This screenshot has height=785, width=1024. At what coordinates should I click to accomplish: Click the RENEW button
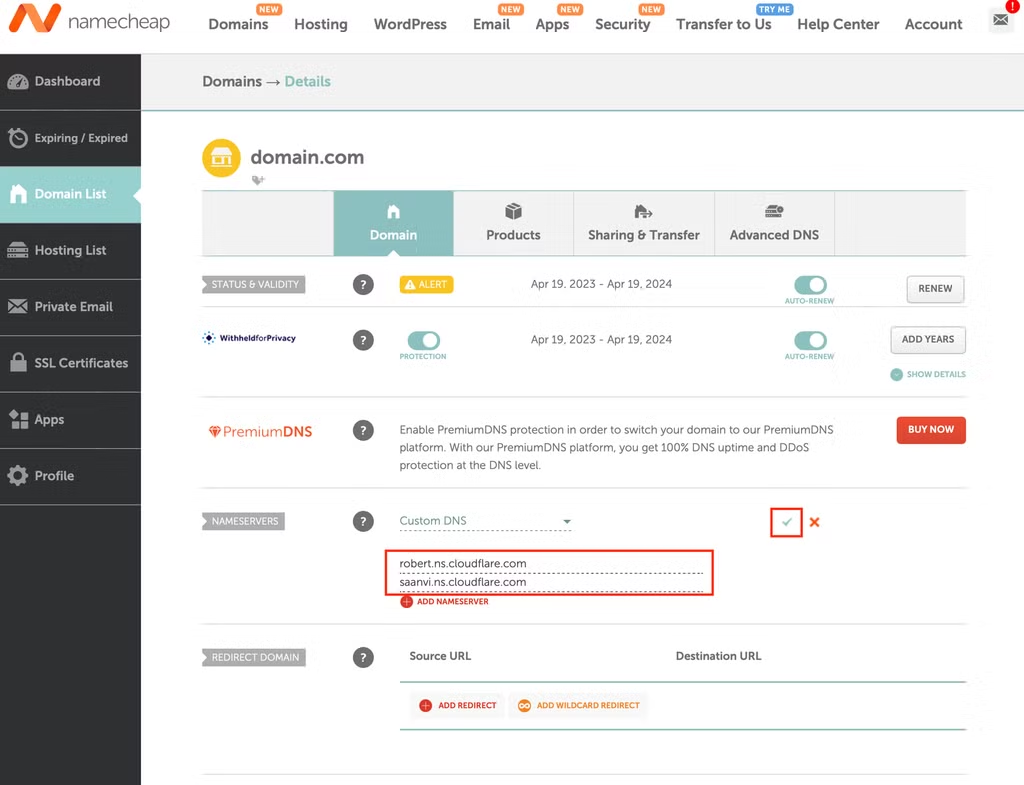coord(935,289)
